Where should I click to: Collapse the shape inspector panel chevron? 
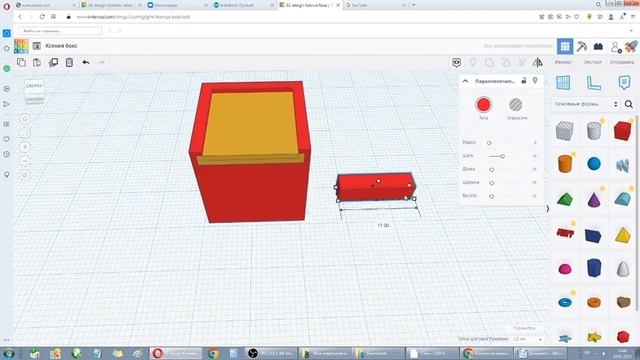pyautogui.click(x=465, y=81)
